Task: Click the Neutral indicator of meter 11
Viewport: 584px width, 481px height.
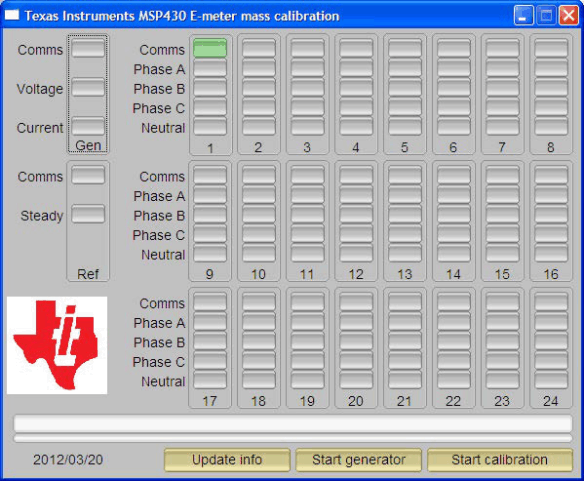Action: pos(308,253)
